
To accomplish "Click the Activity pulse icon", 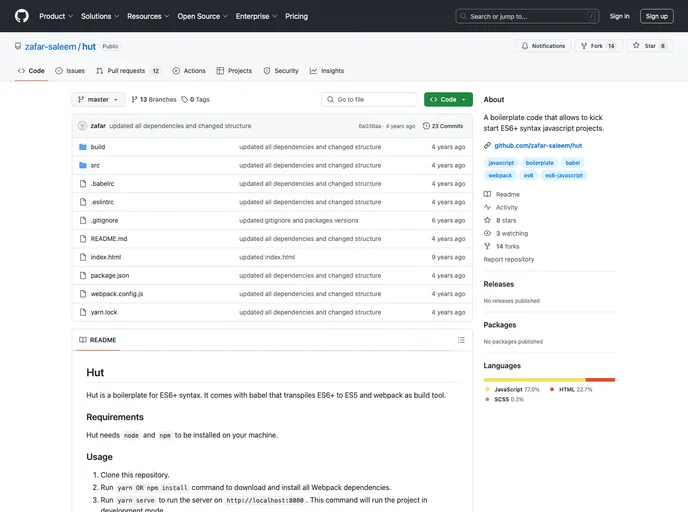I will pyautogui.click(x=488, y=207).
